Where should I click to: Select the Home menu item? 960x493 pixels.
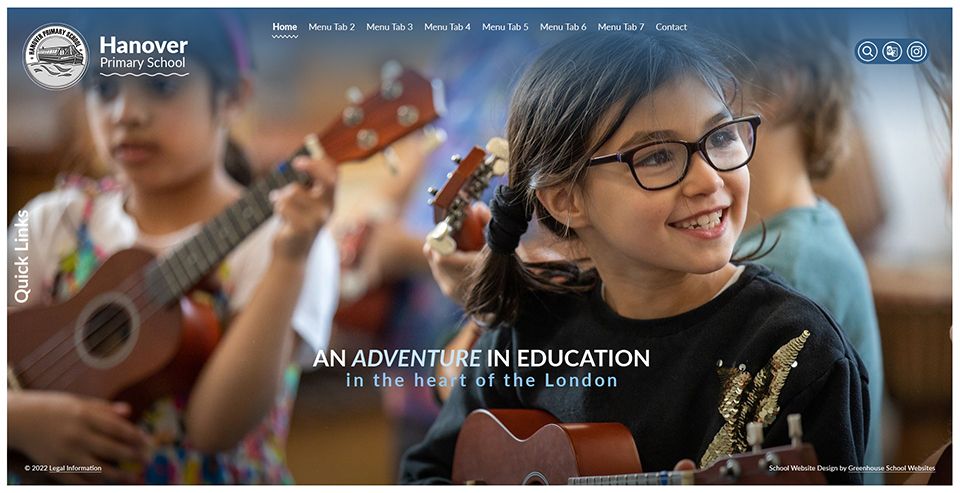(x=285, y=27)
